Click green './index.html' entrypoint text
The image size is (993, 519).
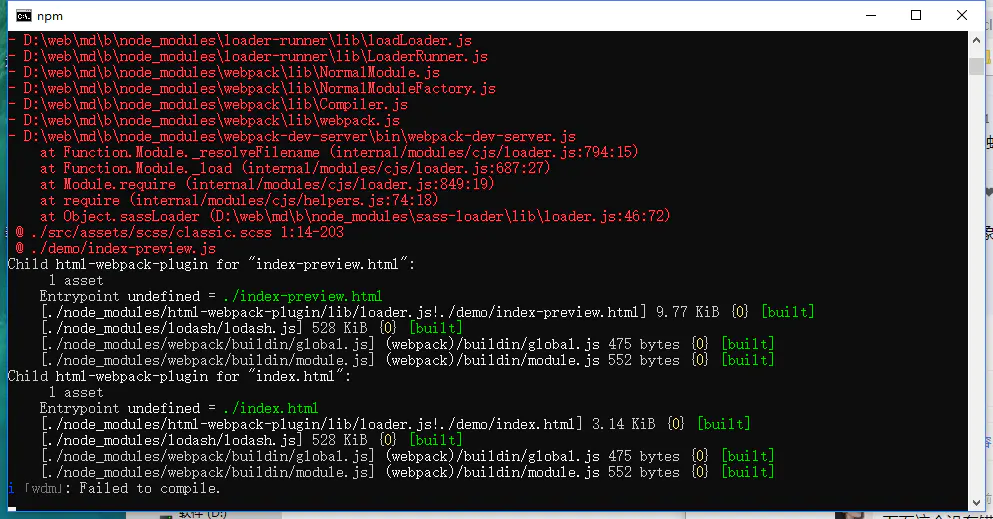click(271, 408)
